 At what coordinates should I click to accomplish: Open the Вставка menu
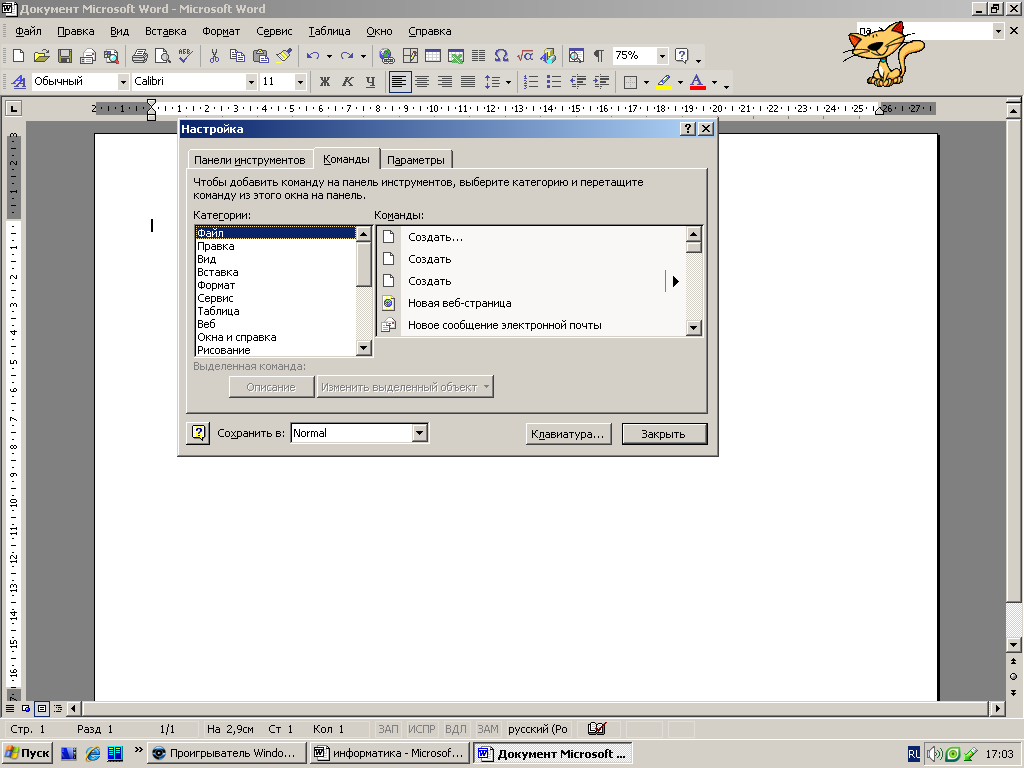165,31
